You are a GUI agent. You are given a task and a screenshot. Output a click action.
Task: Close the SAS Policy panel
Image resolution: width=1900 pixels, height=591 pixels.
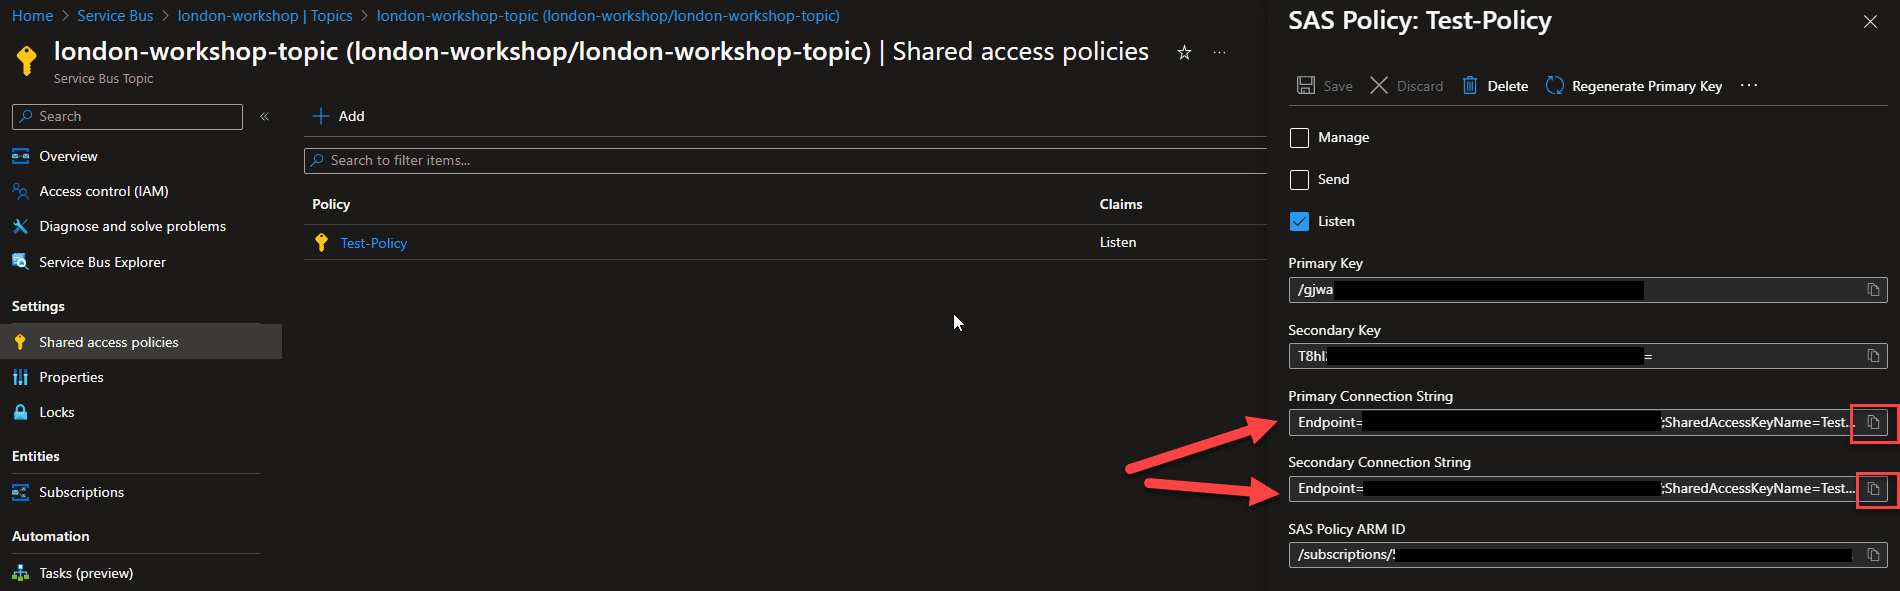point(1870,22)
